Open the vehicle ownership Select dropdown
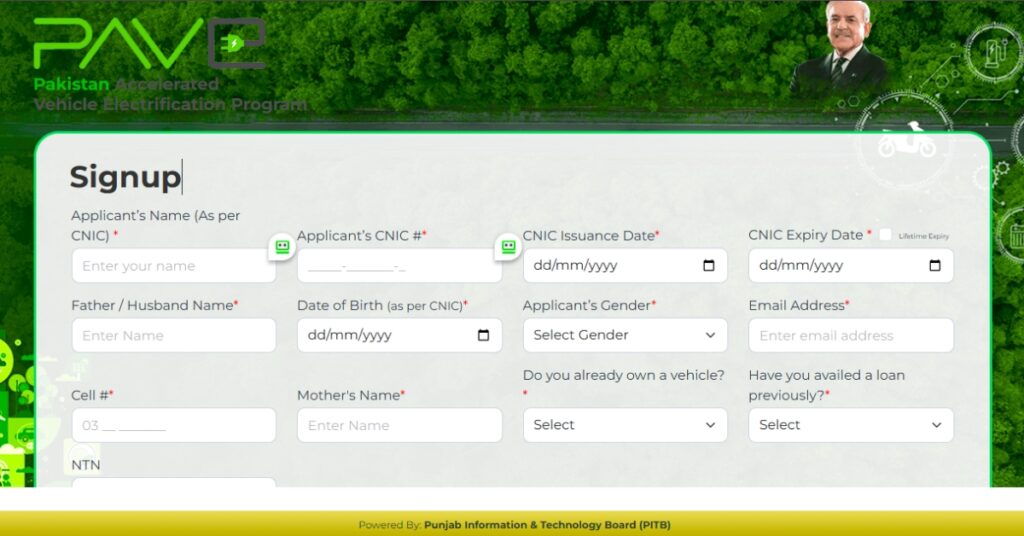 pyautogui.click(x=625, y=425)
